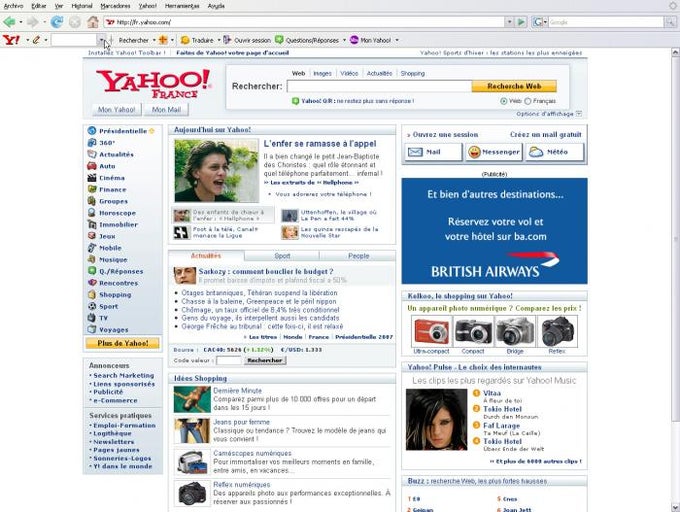This screenshot has width=680, height=512.
Task: Click the British Airways advertisement banner
Action: point(494,231)
